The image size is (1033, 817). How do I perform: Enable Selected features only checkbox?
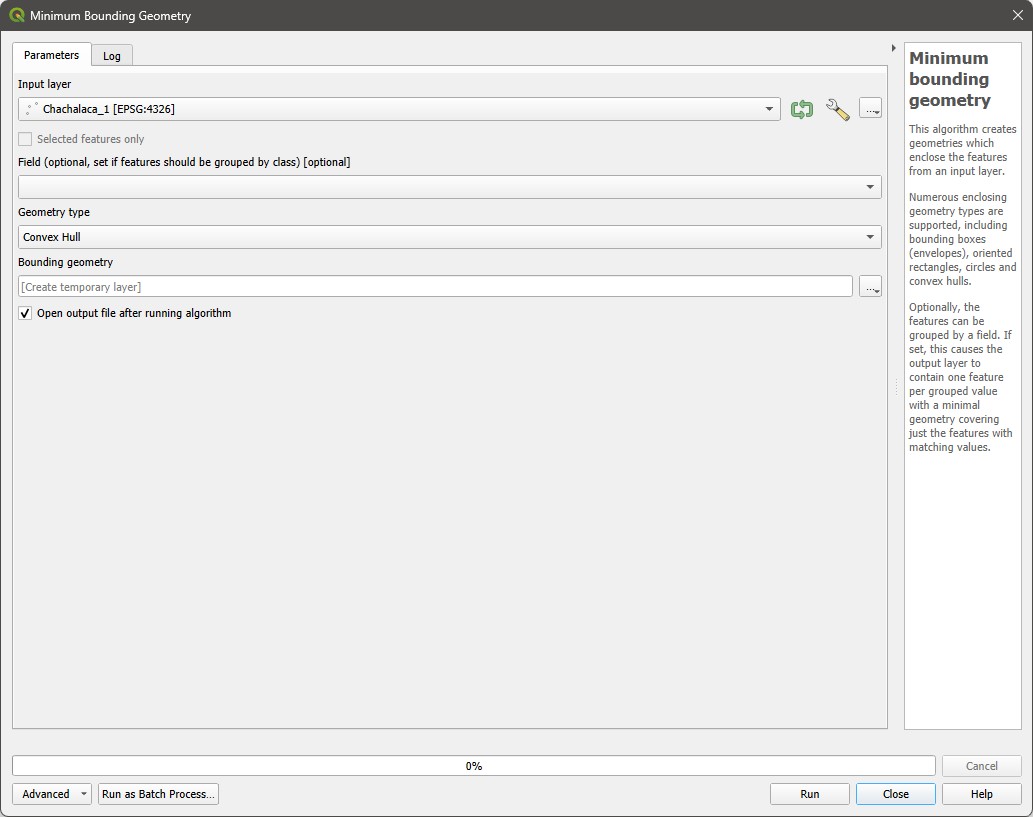point(25,139)
